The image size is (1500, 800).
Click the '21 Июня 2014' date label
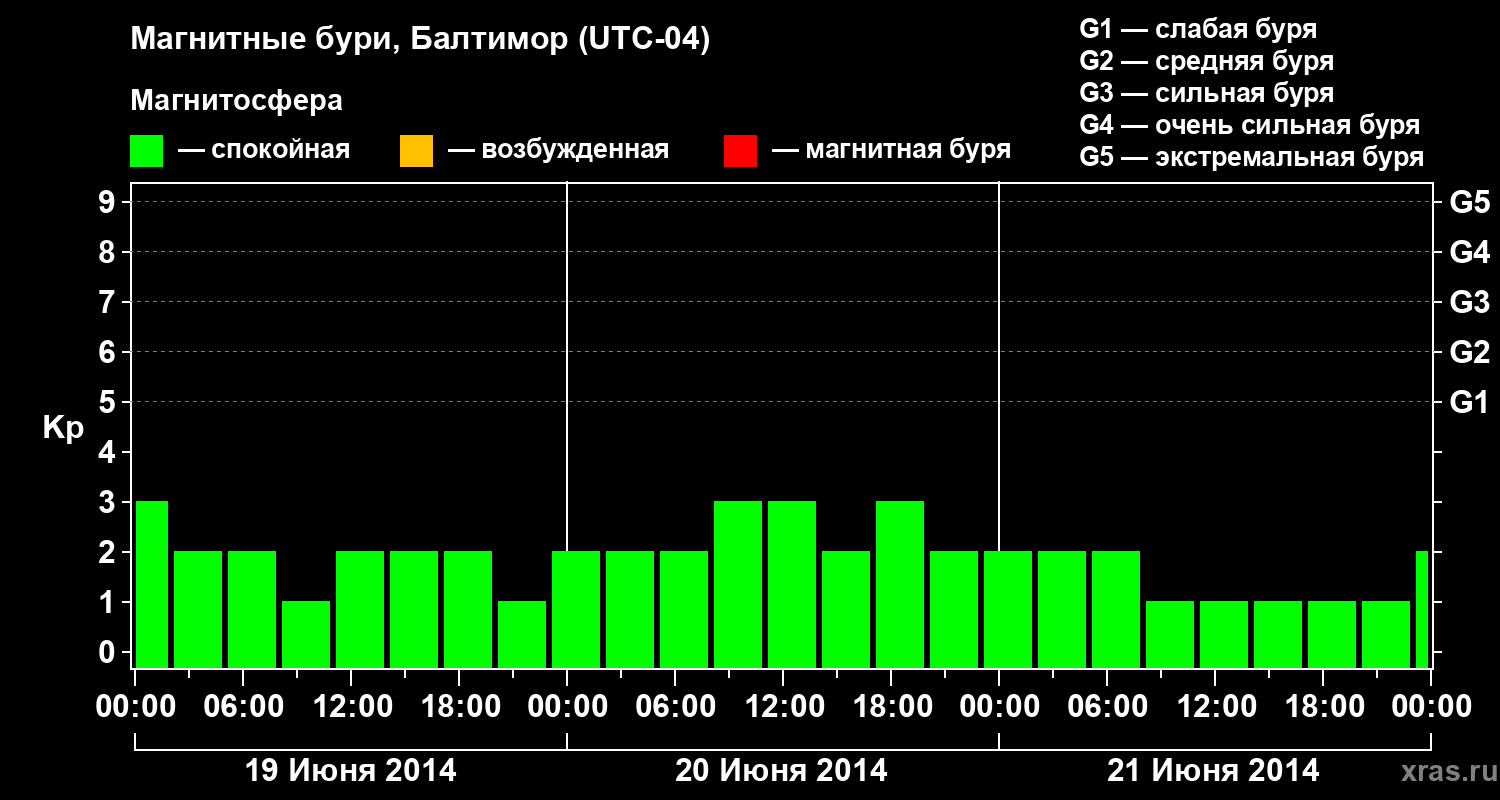[1213, 771]
